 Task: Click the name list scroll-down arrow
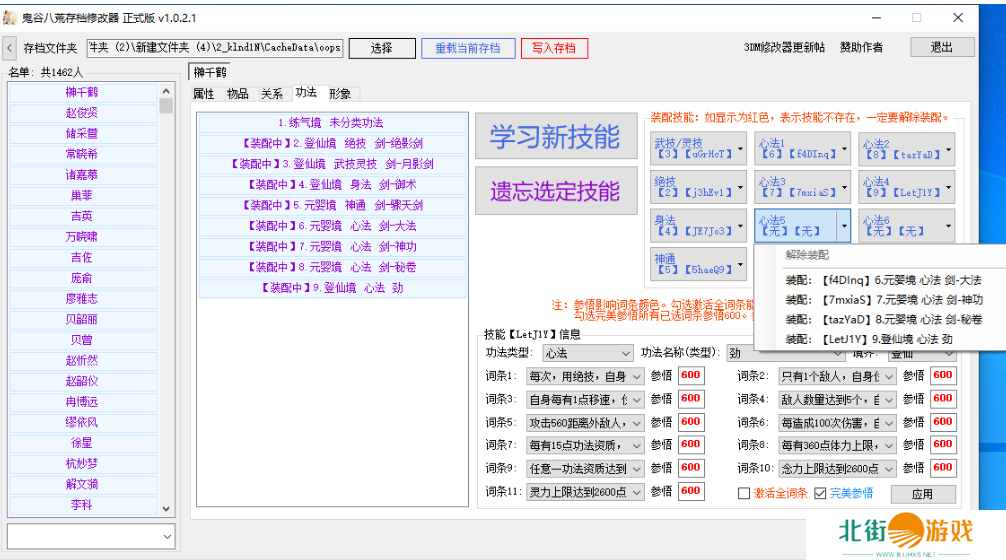[166, 508]
